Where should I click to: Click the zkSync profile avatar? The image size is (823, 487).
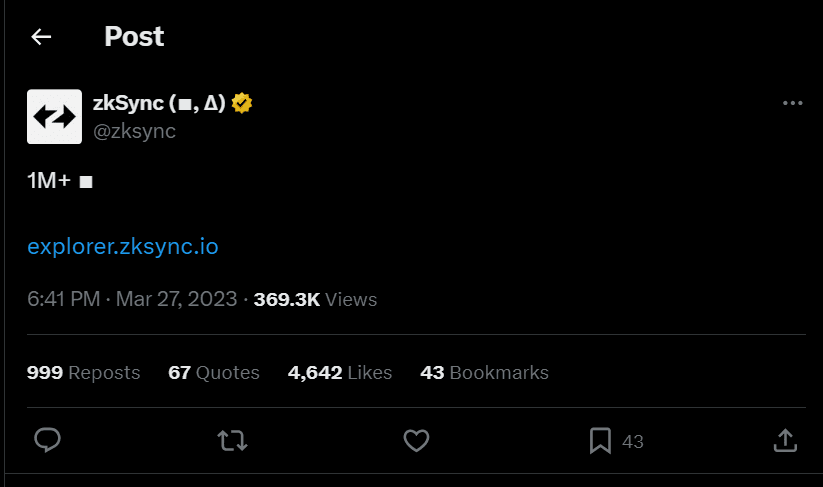[55, 117]
